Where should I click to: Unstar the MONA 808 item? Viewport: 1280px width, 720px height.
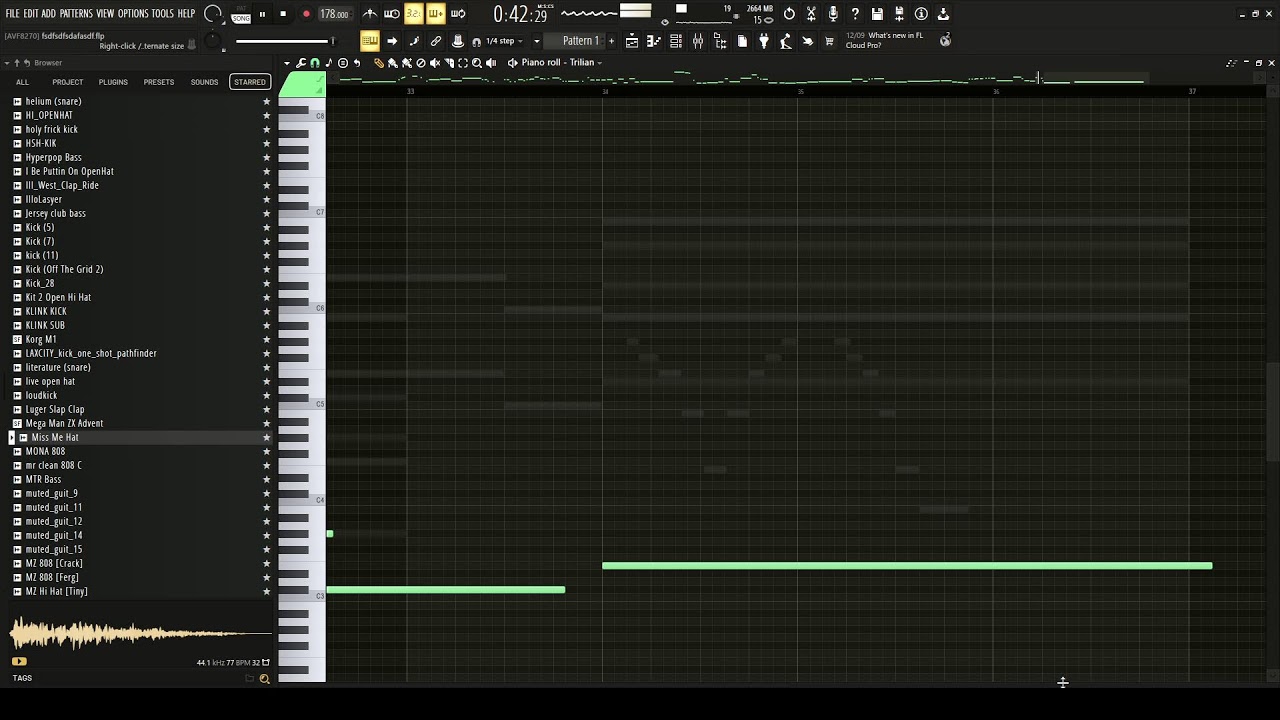[x=266, y=451]
